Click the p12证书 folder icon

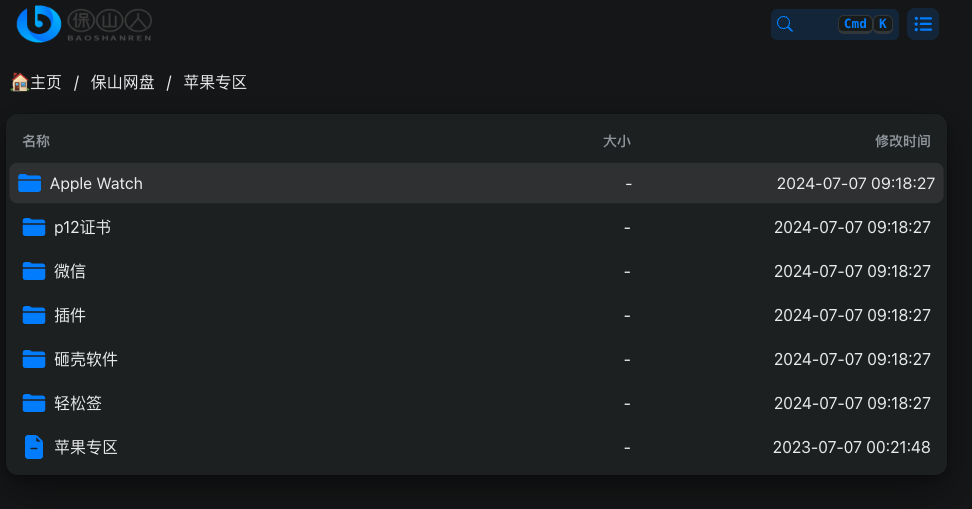coord(33,228)
